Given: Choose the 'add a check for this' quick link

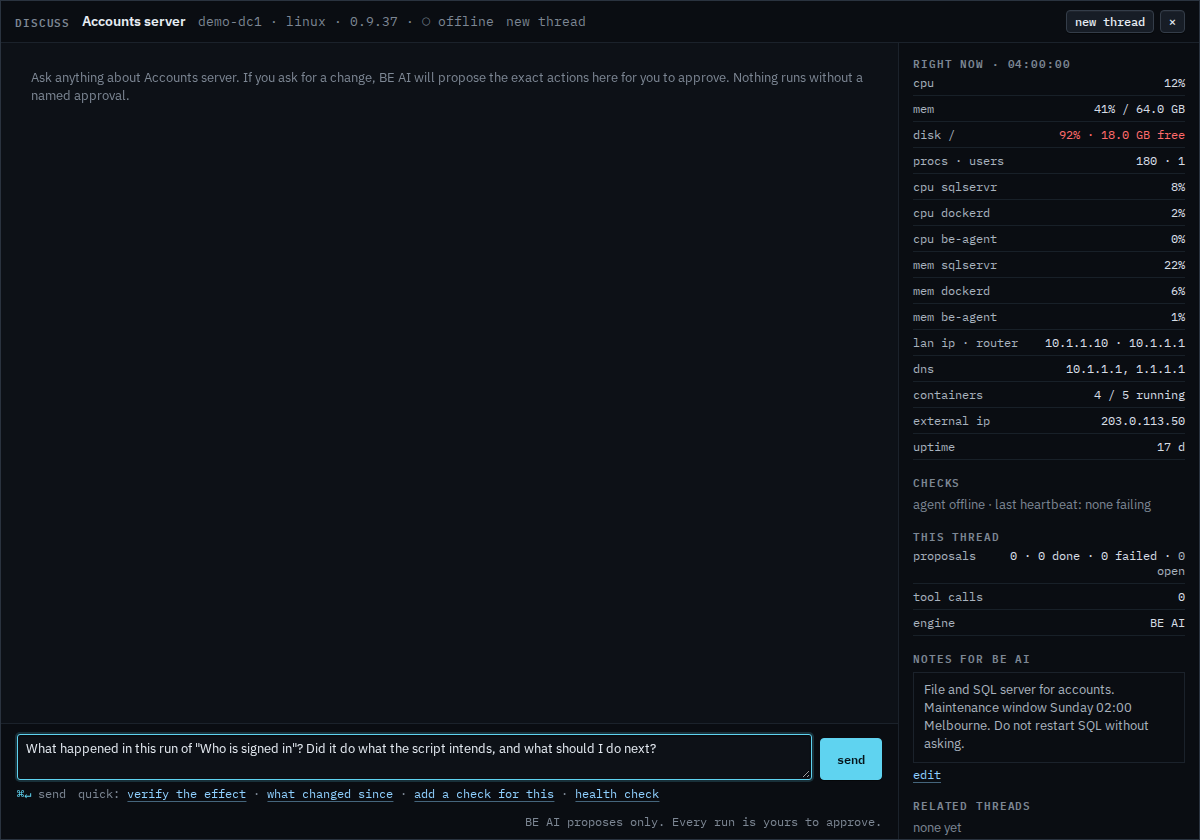Looking at the screenshot, I should [x=484, y=794].
